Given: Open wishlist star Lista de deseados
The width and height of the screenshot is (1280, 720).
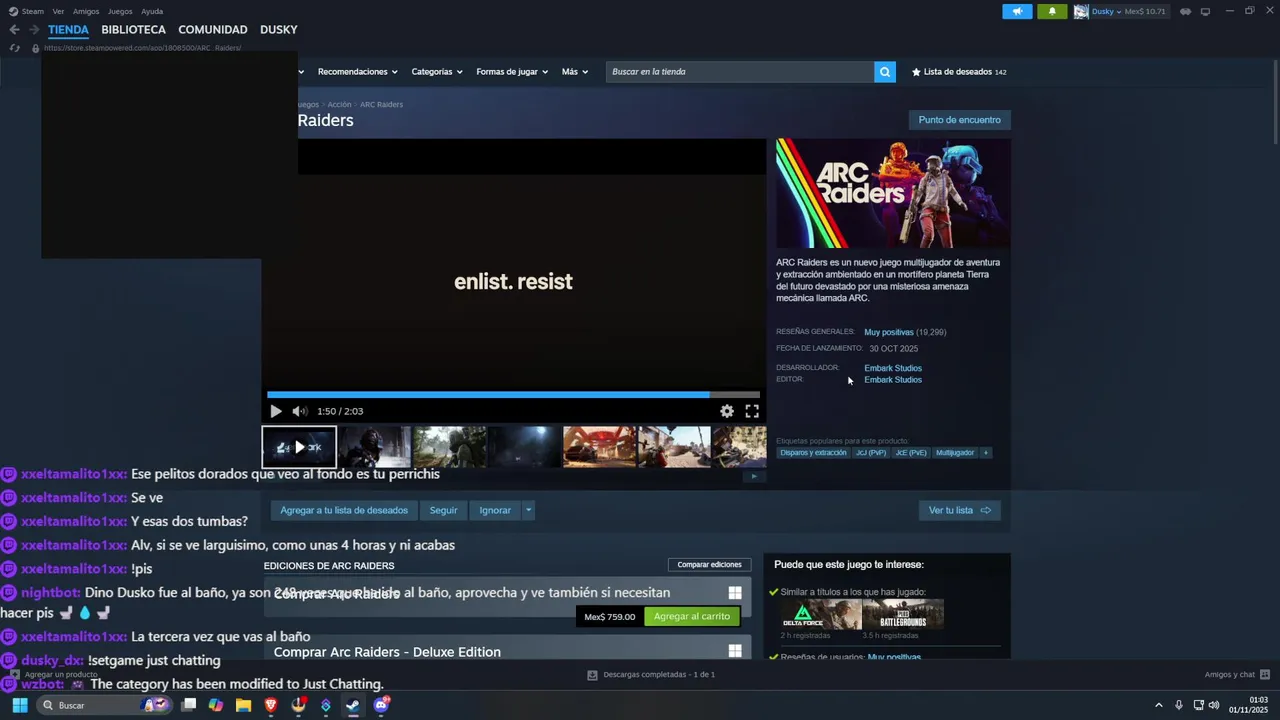Looking at the screenshot, I should point(959,72).
